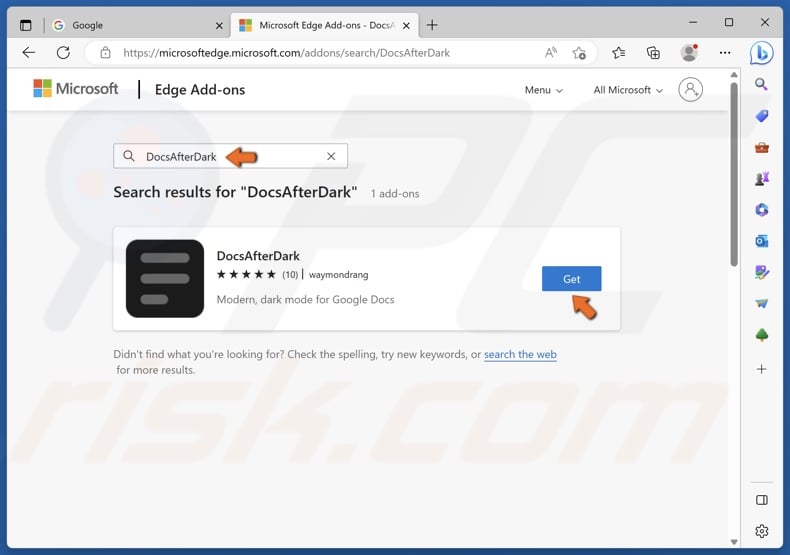This screenshot has height=555, width=790.
Task: Open the tab actions menu icon
Action: click(25, 25)
